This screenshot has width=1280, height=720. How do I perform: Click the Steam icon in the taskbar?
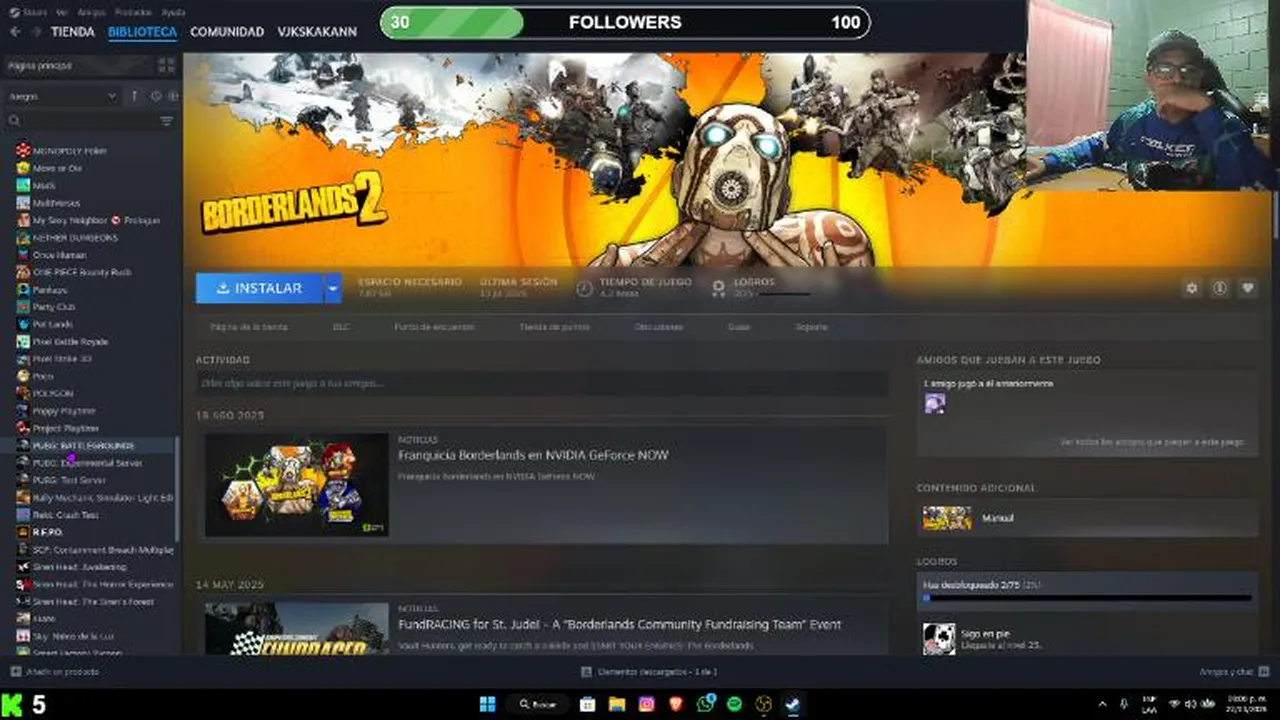[x=793, y=704]
